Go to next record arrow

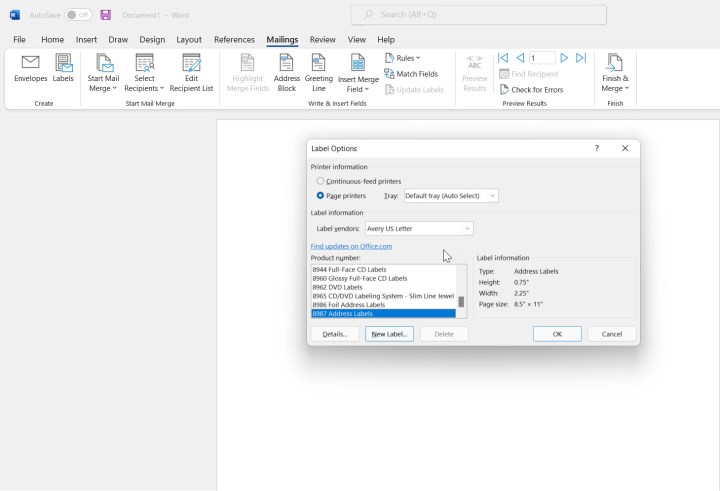click(x=565, y=58)
